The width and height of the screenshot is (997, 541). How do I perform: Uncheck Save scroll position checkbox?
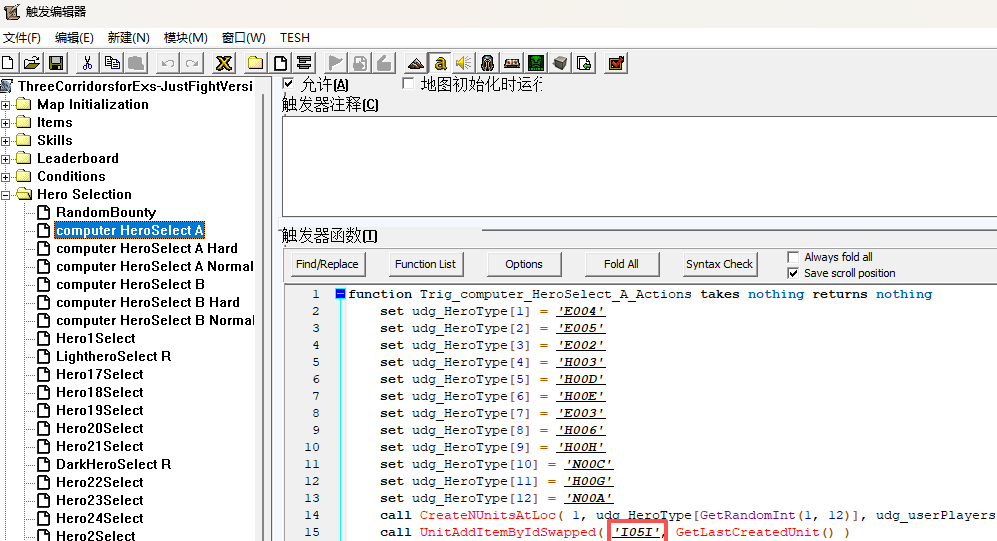pyautogui.click(x=793, y=273)
